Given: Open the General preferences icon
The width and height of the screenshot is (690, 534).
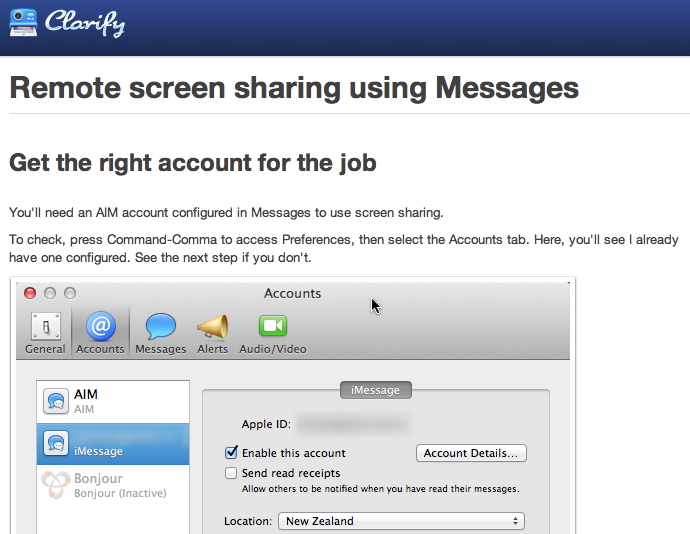Looking at the screenshot, I should tap(45, 327).
